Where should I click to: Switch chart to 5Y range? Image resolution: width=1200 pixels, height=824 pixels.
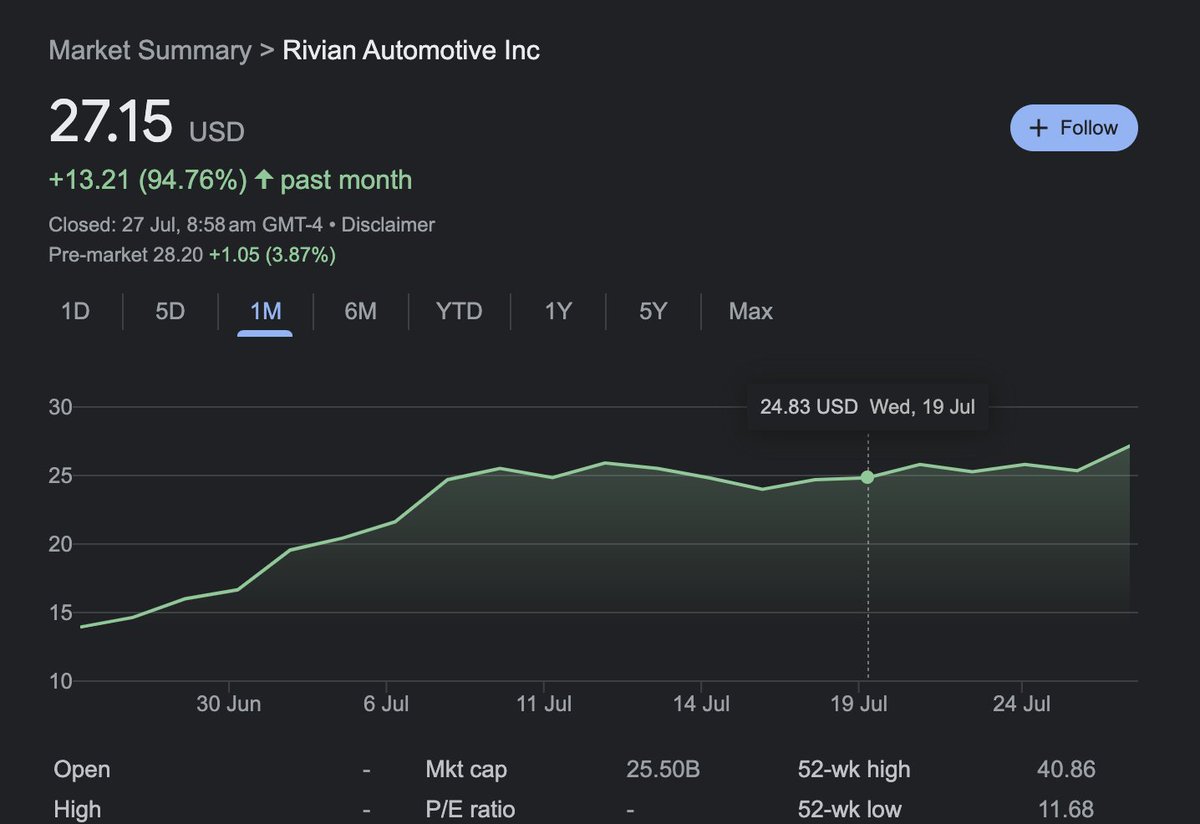click(652, 311)
